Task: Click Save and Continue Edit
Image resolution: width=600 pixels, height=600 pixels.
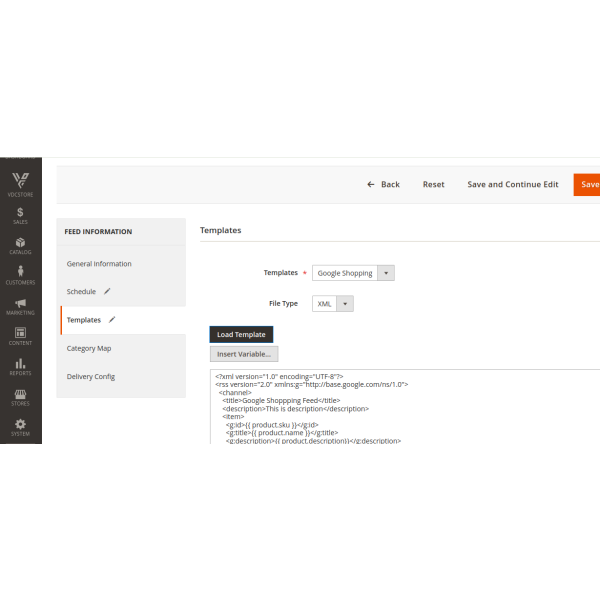Action: (512, 185)
